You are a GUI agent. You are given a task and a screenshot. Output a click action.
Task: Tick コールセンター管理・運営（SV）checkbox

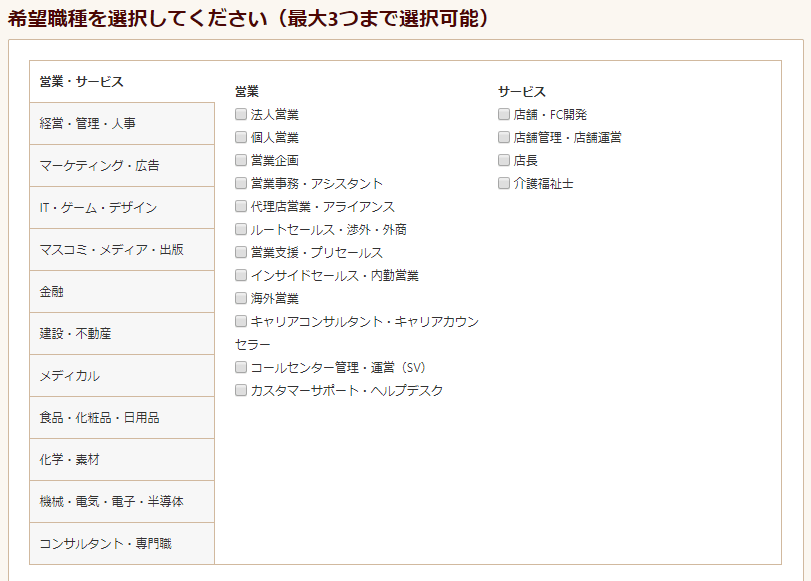click(x=241, y=367)
